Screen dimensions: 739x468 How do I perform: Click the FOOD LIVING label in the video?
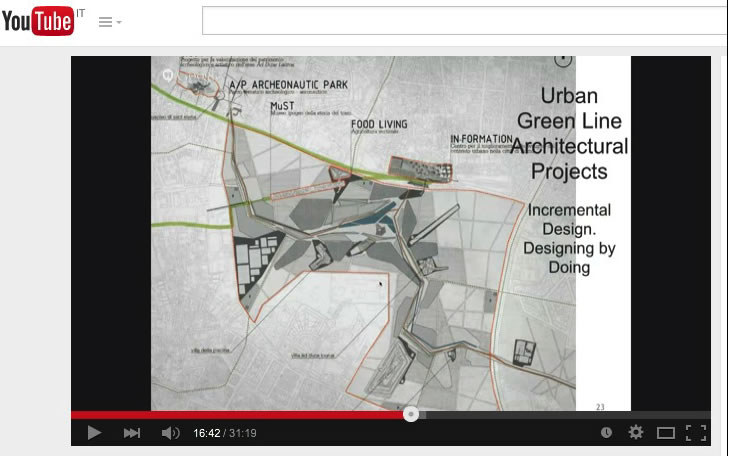pos(379,125)
